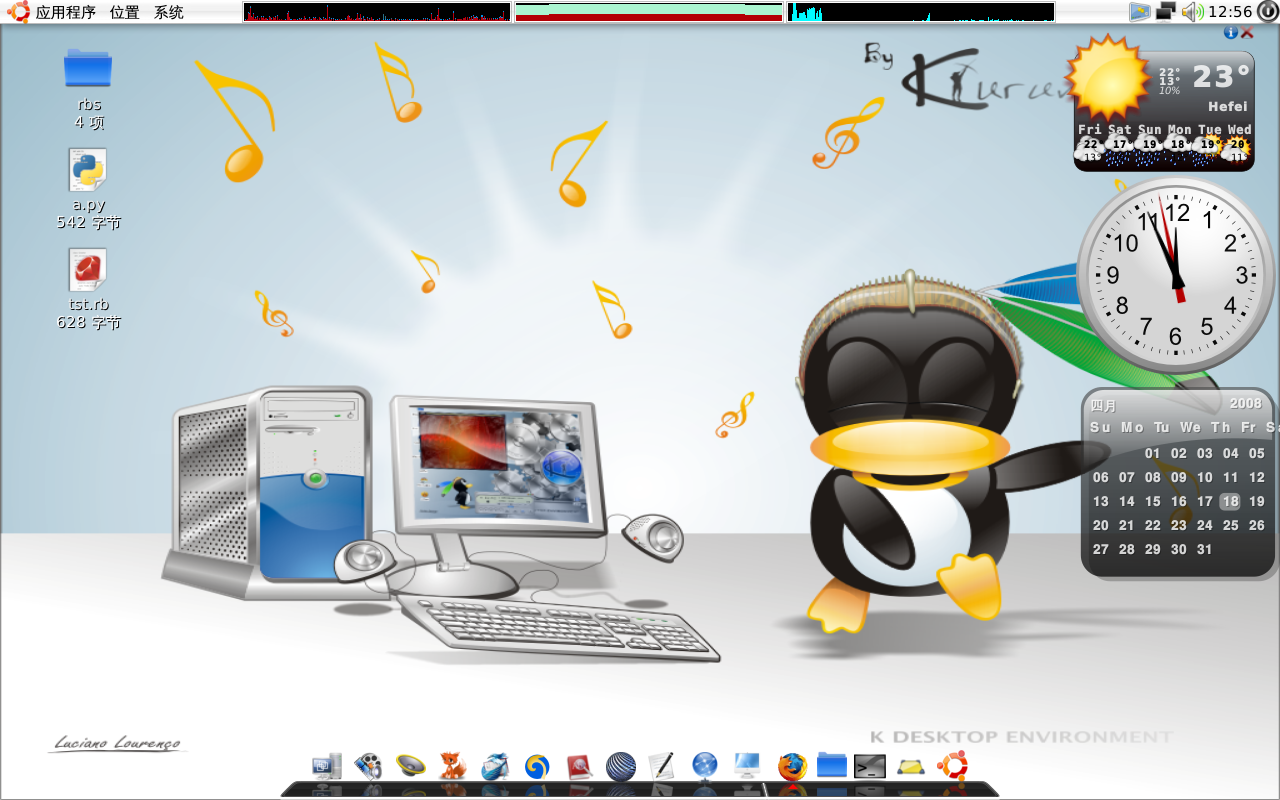Open the monitor display dock icon

click(747, 767)
